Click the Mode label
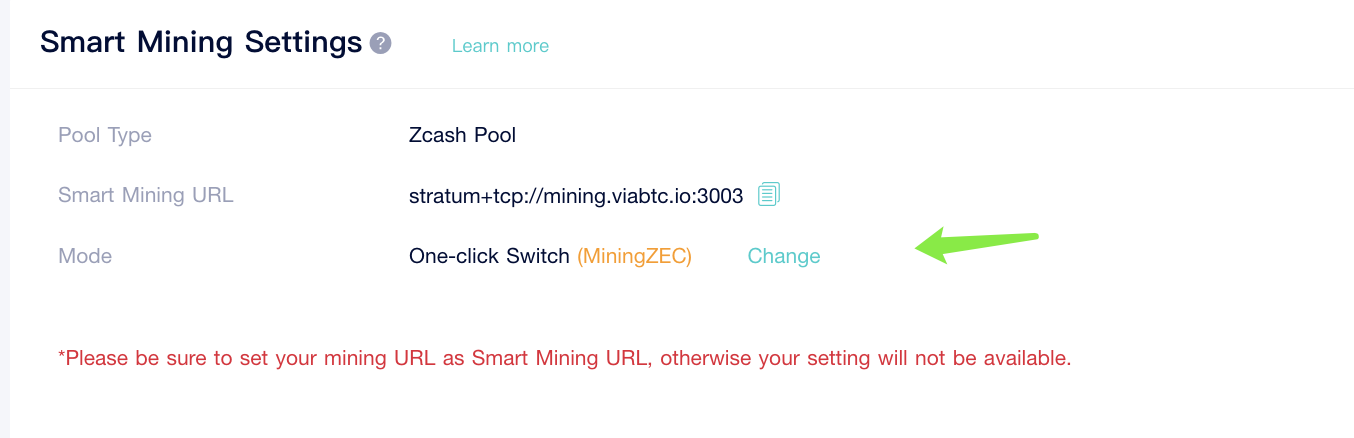The width and height of the screenshot is (1354, 438). (x=85, y=256)
